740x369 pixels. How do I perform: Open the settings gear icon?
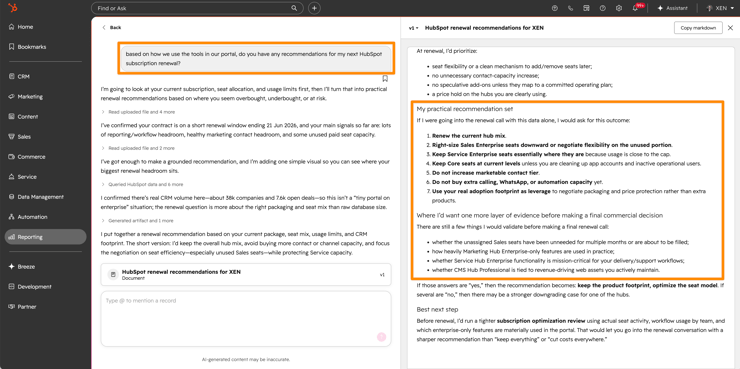619,8
